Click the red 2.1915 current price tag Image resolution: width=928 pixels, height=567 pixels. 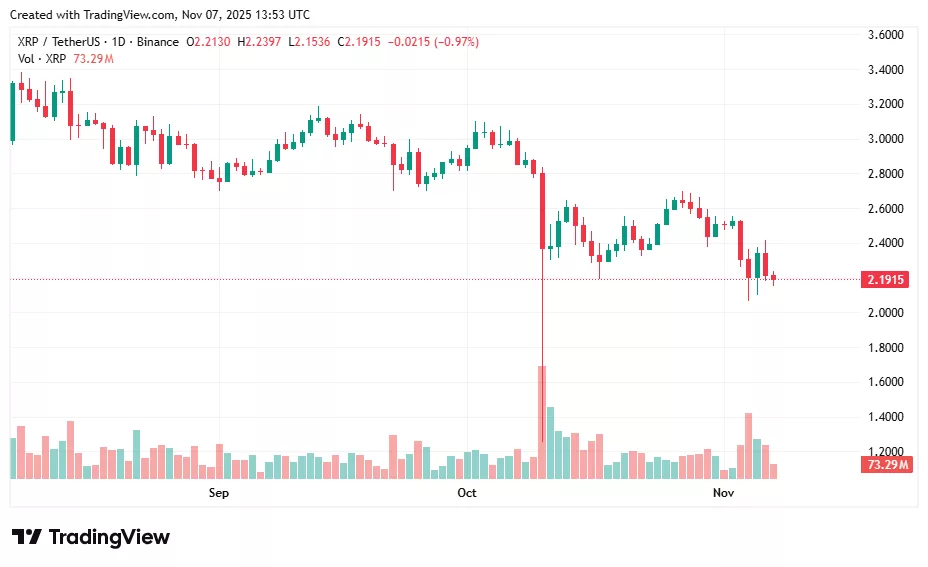[x=885, y=280]
